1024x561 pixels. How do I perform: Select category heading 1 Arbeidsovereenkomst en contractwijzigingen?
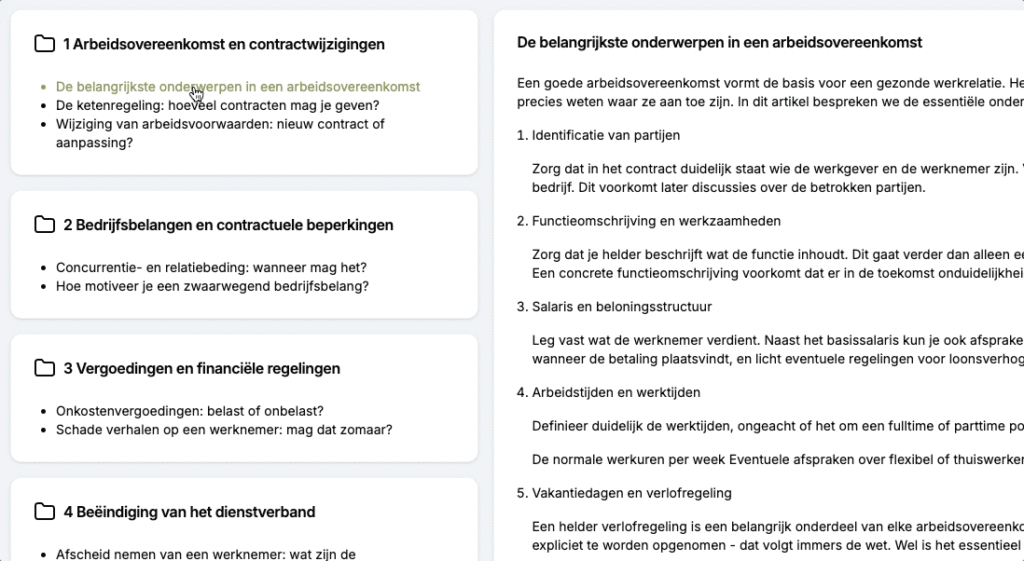pyautogui.click(x=223, y=44)
